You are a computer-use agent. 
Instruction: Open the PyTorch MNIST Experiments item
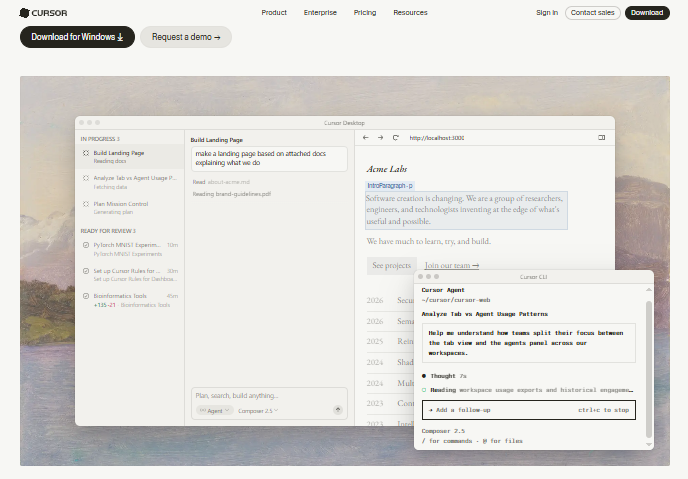tap(130, 249)
